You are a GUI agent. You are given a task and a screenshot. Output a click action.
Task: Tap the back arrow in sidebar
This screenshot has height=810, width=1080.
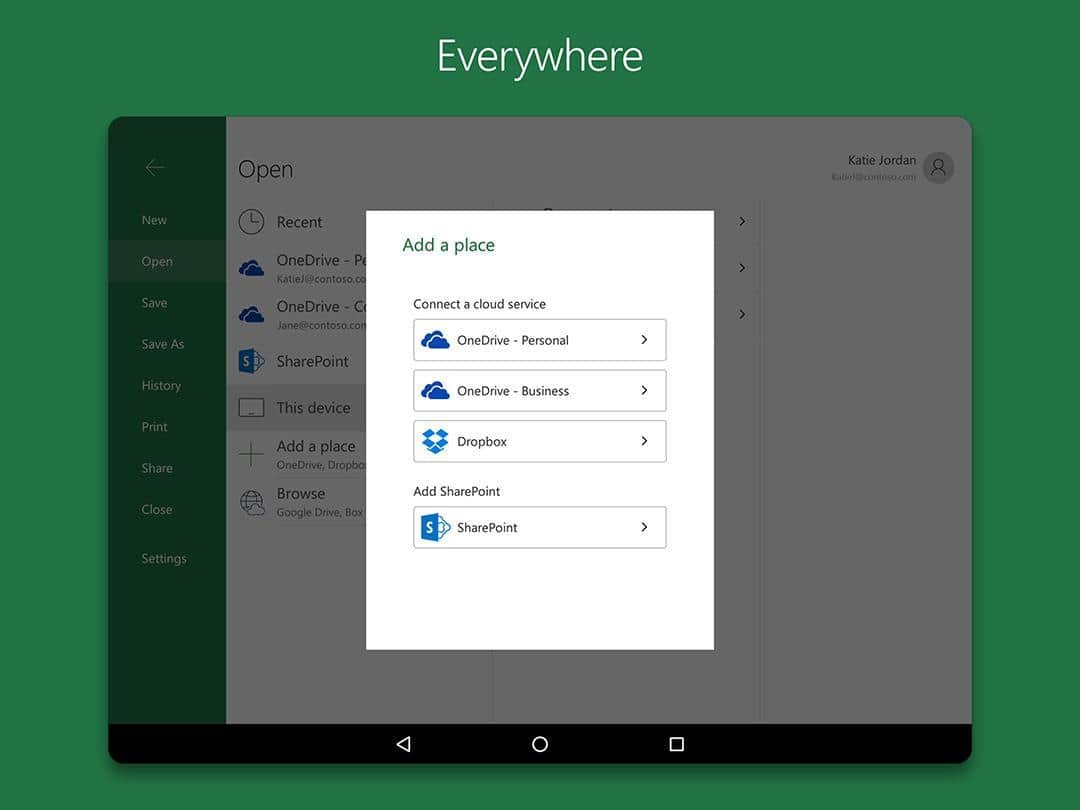tap(154, 168)
